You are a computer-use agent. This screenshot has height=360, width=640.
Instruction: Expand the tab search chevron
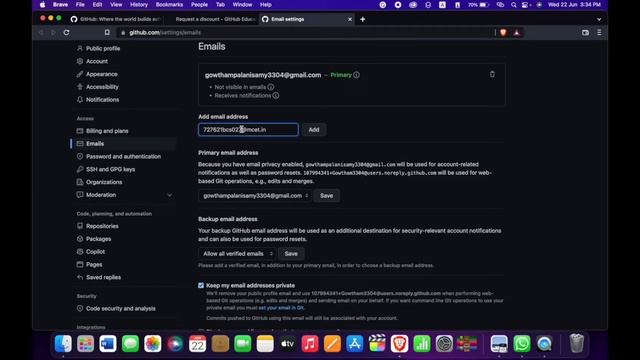click(599, 19)
